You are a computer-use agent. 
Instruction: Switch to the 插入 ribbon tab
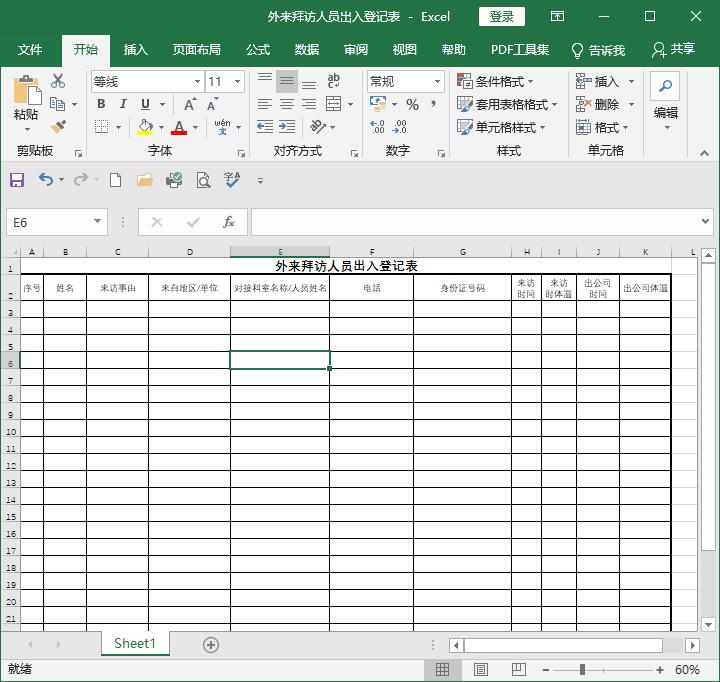point(135,50)
